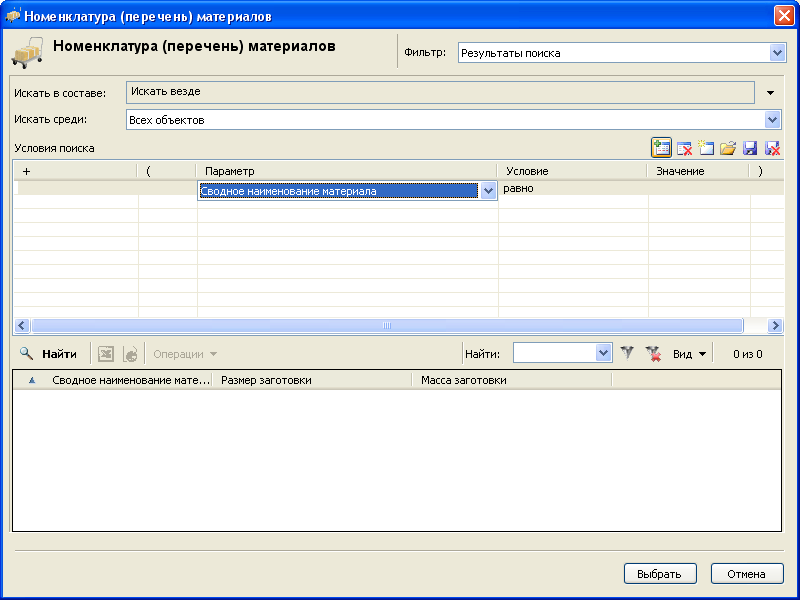Click the conditions grid horizontal scrollbar right arrow
The width and height of the screenshot is (800, 600).
tap(775, 325)
